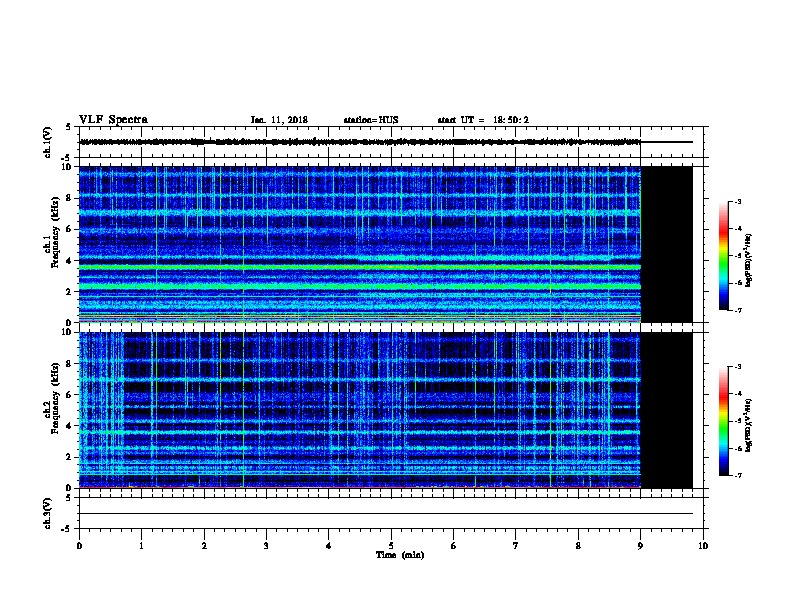The width and height of the screenshot is (792, 612).
Task: Click time axis tick label "1"
Action: coord(142,546)
